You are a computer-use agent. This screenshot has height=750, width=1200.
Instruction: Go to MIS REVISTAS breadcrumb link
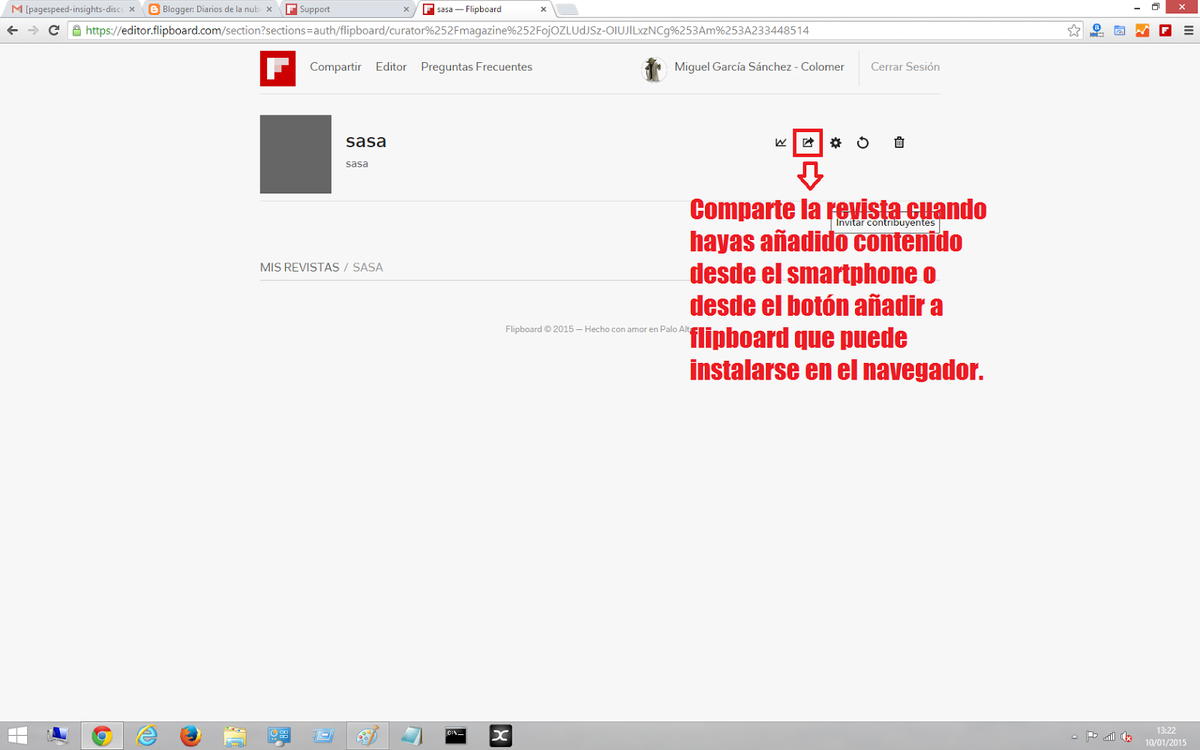click(299, 268)
